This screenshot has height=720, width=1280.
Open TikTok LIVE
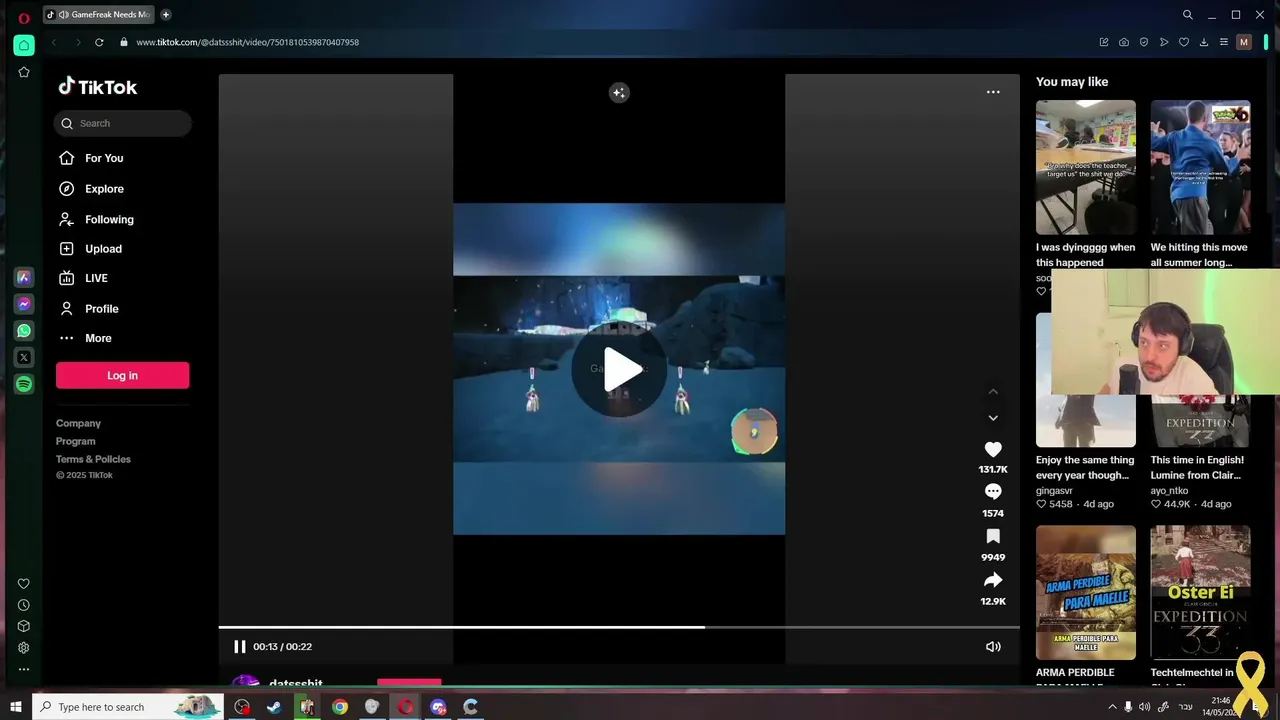(x=83, y=278)
